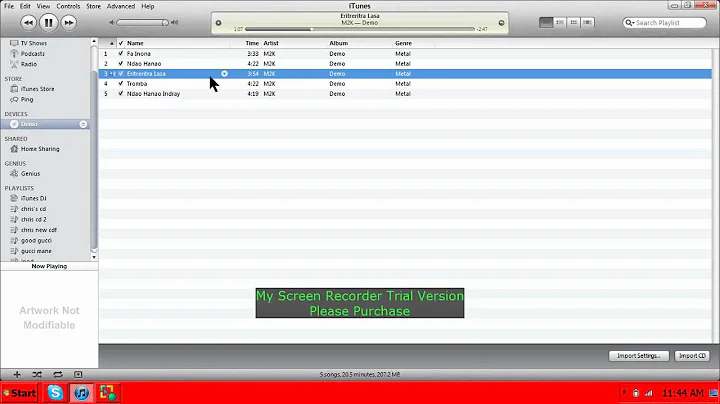Open the chris cd 2 playlist
This screenshot has height=404, width=720.
point(34,219)
